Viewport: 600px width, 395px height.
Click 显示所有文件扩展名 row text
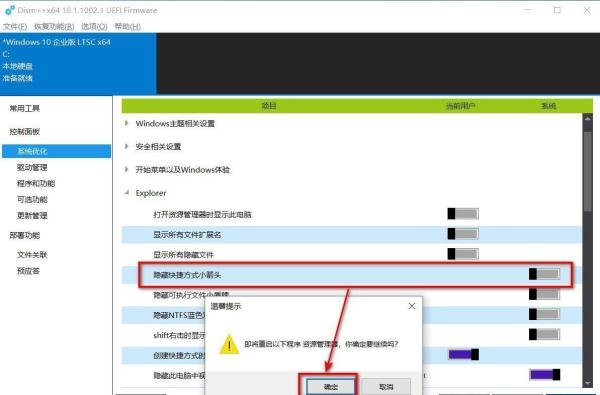(187, 235)
